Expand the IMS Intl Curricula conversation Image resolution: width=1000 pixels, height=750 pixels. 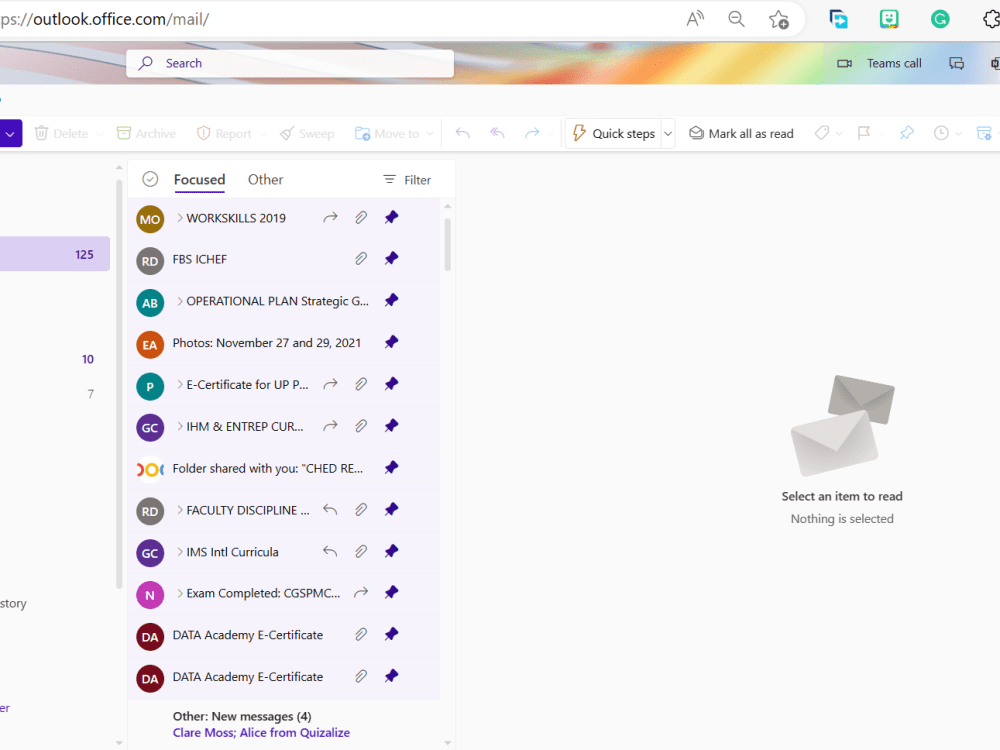coord(180,552)
